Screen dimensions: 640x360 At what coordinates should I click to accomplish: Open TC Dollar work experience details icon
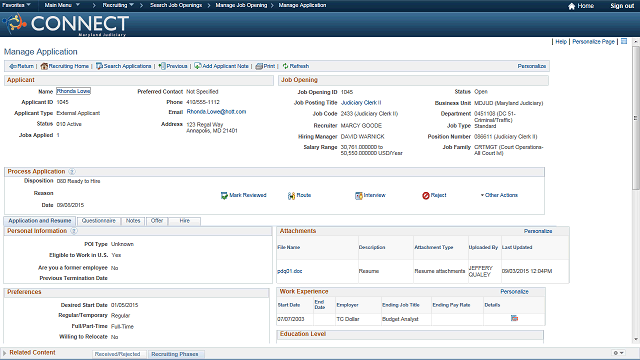[x=514, y=318]
